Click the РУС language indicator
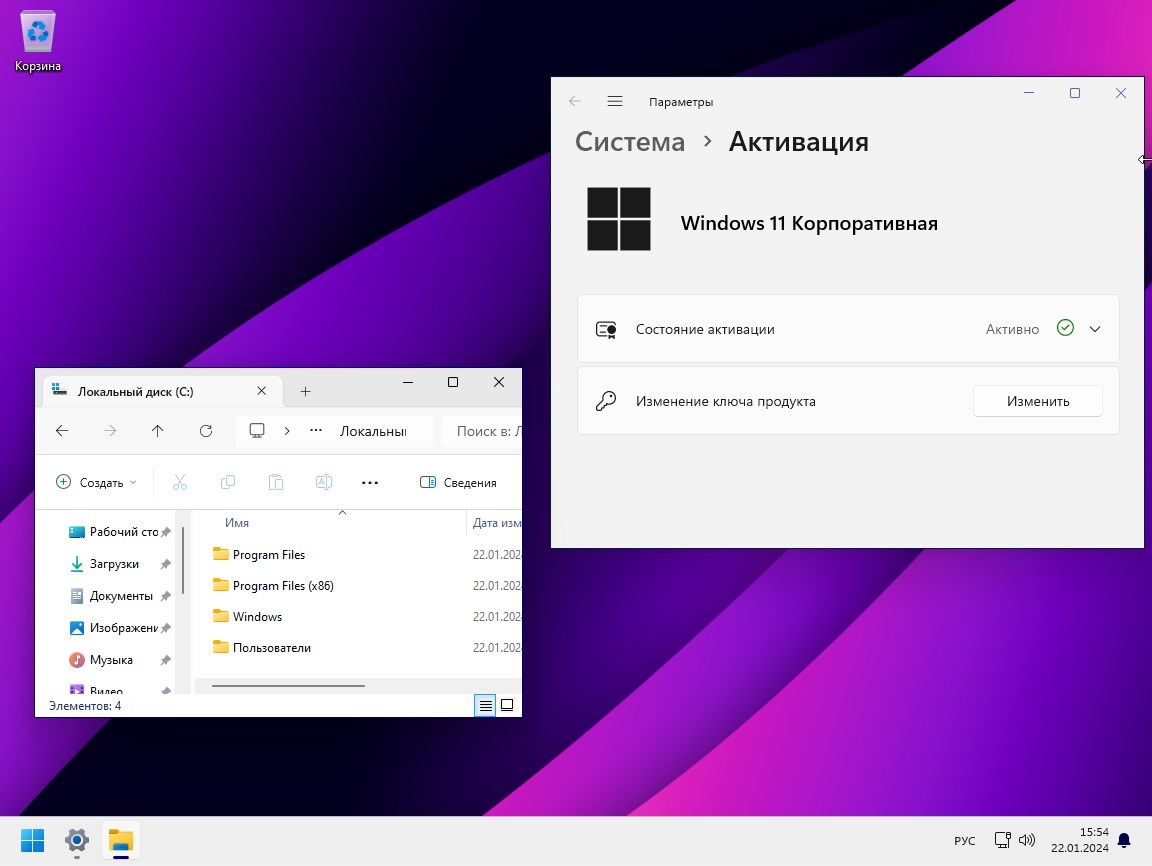Screen dimensions: 1152x866 tap(965, 841)
